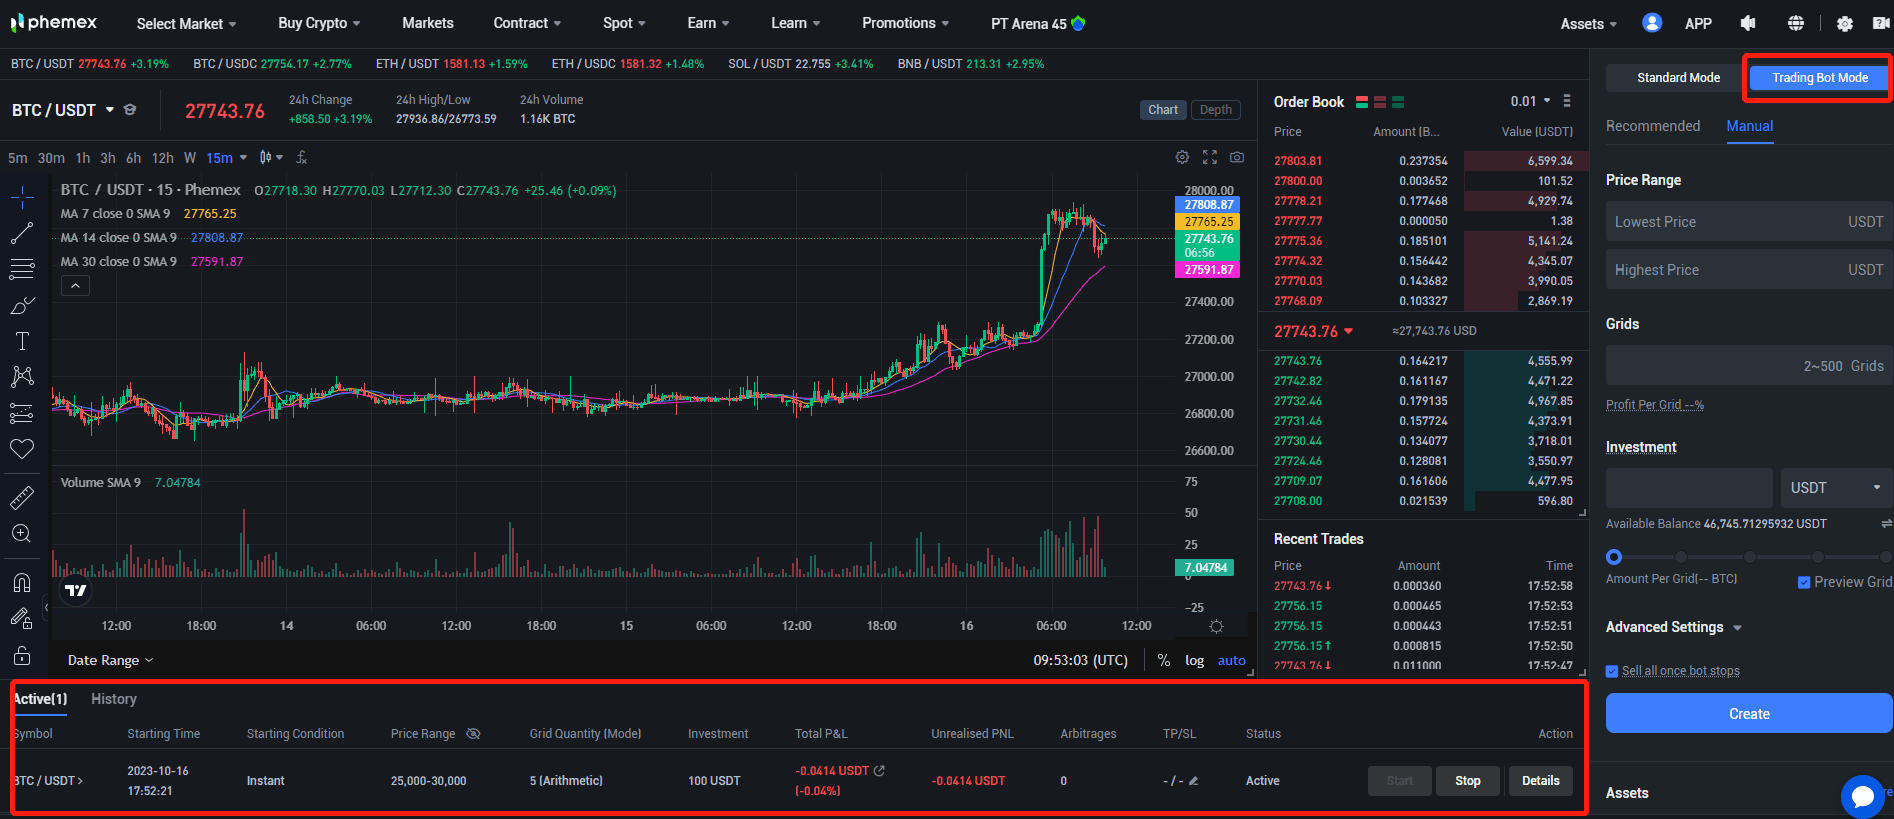
Task: Open BTC / USDT pair selector dropdown
Action: (x=63, y=110)
